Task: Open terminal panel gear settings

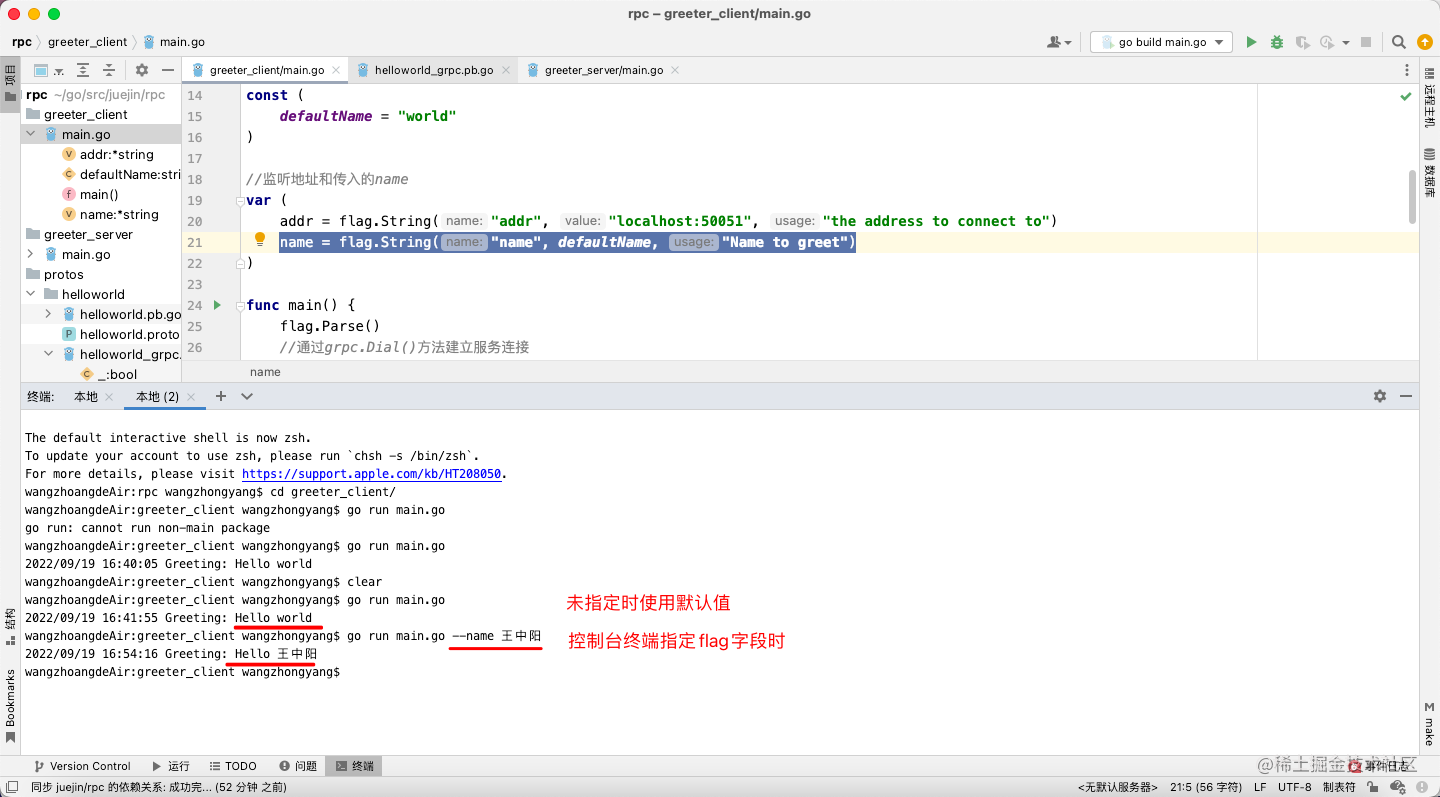Action: click(1380, 396)
